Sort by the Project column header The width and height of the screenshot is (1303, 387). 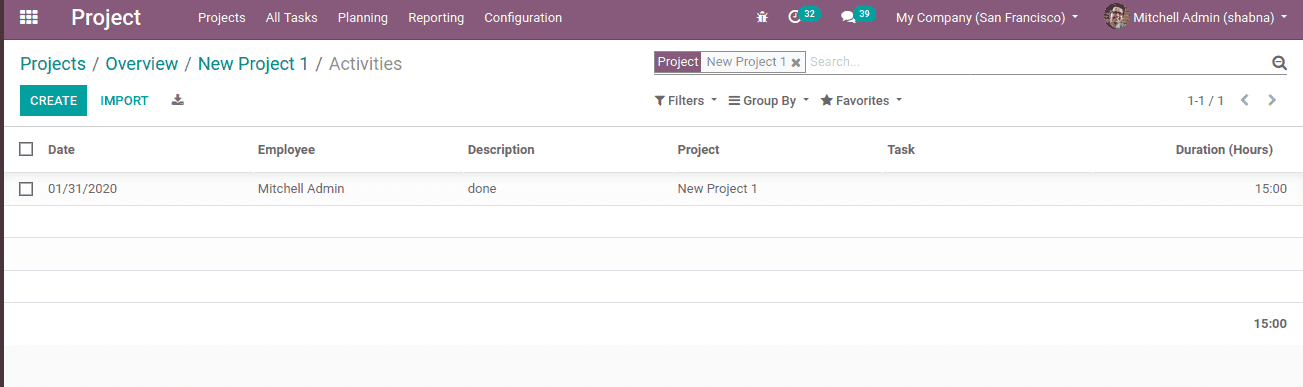click(698, 150)
